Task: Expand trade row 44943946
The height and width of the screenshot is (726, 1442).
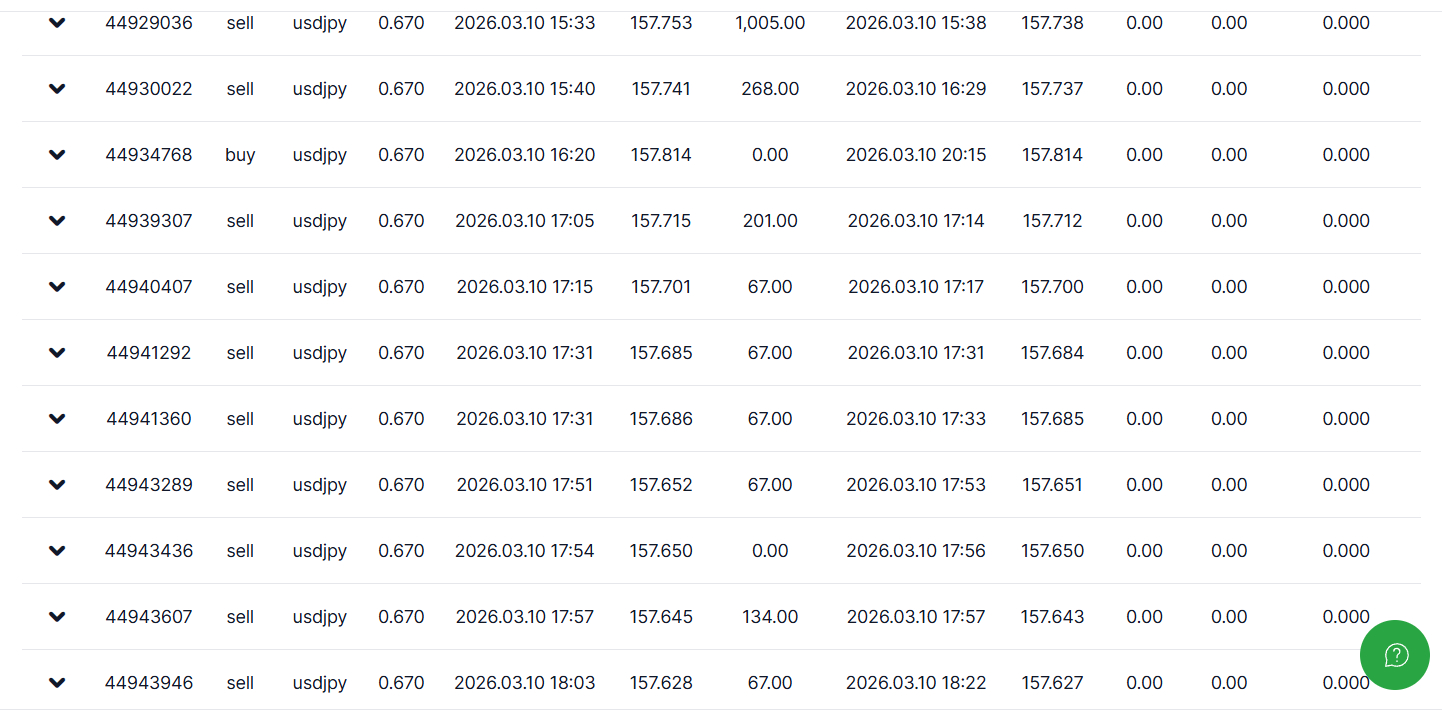Action: pos(57,683)
